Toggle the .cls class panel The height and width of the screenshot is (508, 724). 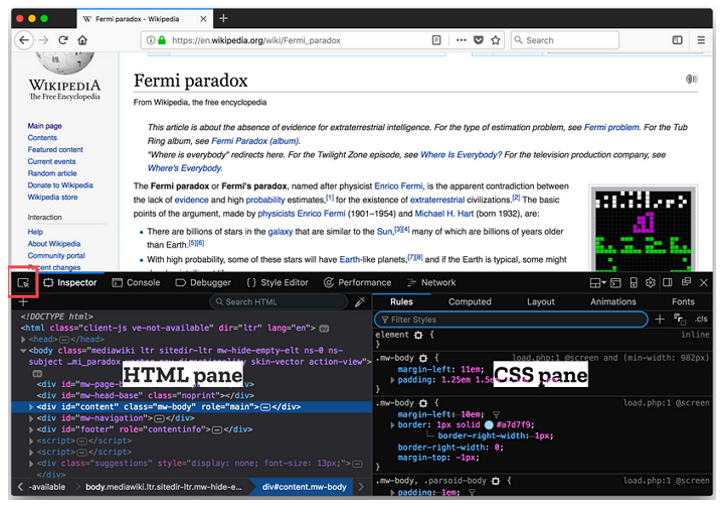[700, 319]
